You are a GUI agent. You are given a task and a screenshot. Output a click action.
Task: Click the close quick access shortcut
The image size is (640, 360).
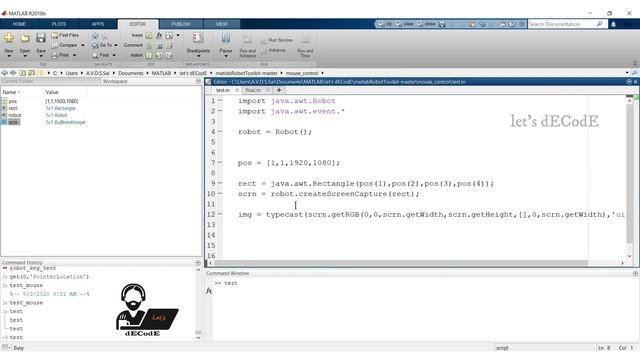click(426, 24)
